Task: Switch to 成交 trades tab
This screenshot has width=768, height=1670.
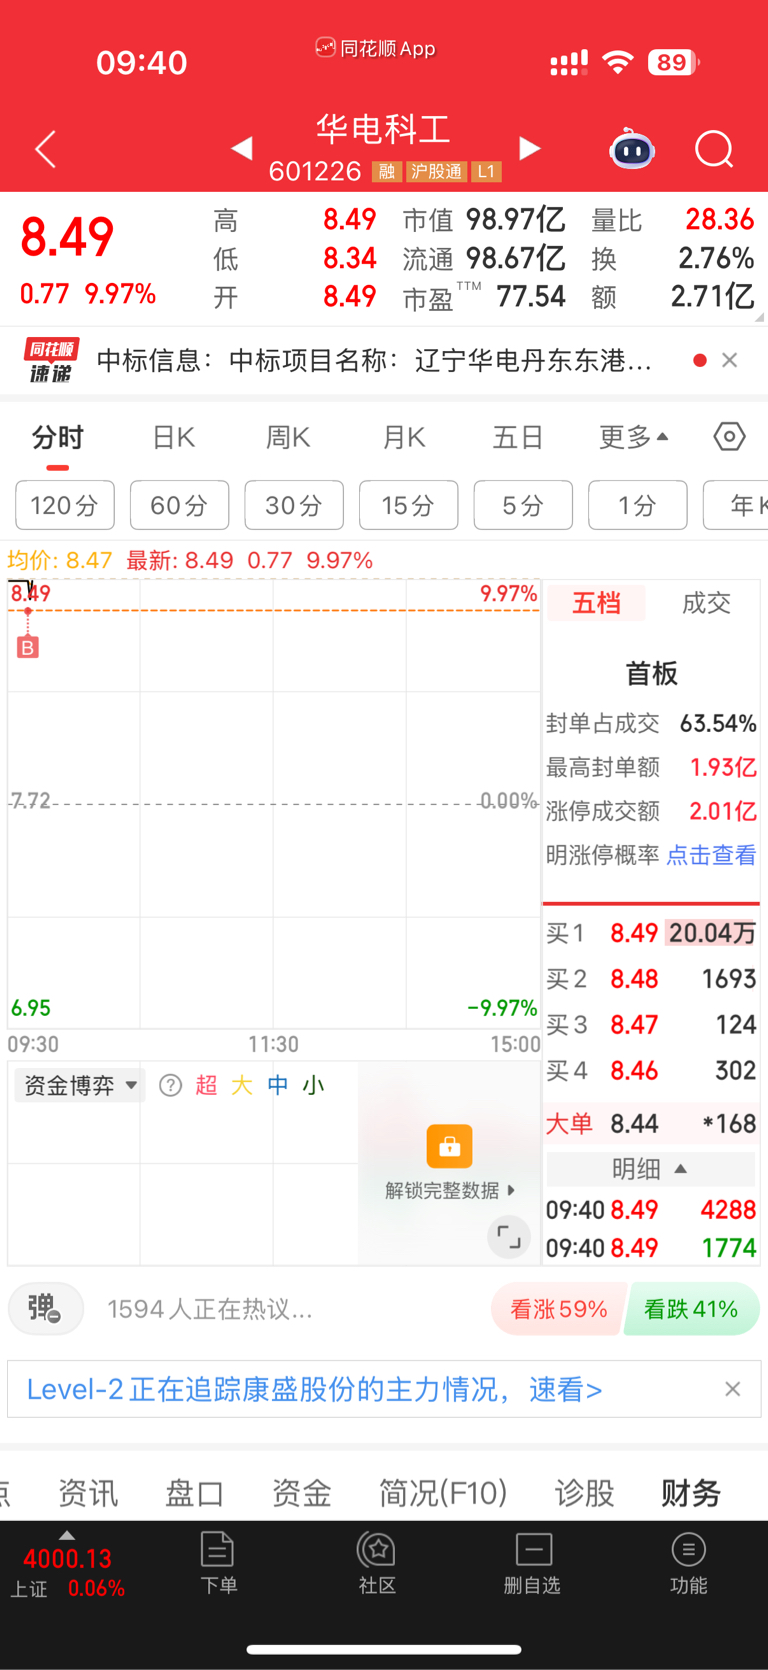Action: pyautogui.click(x=706, y=603)
